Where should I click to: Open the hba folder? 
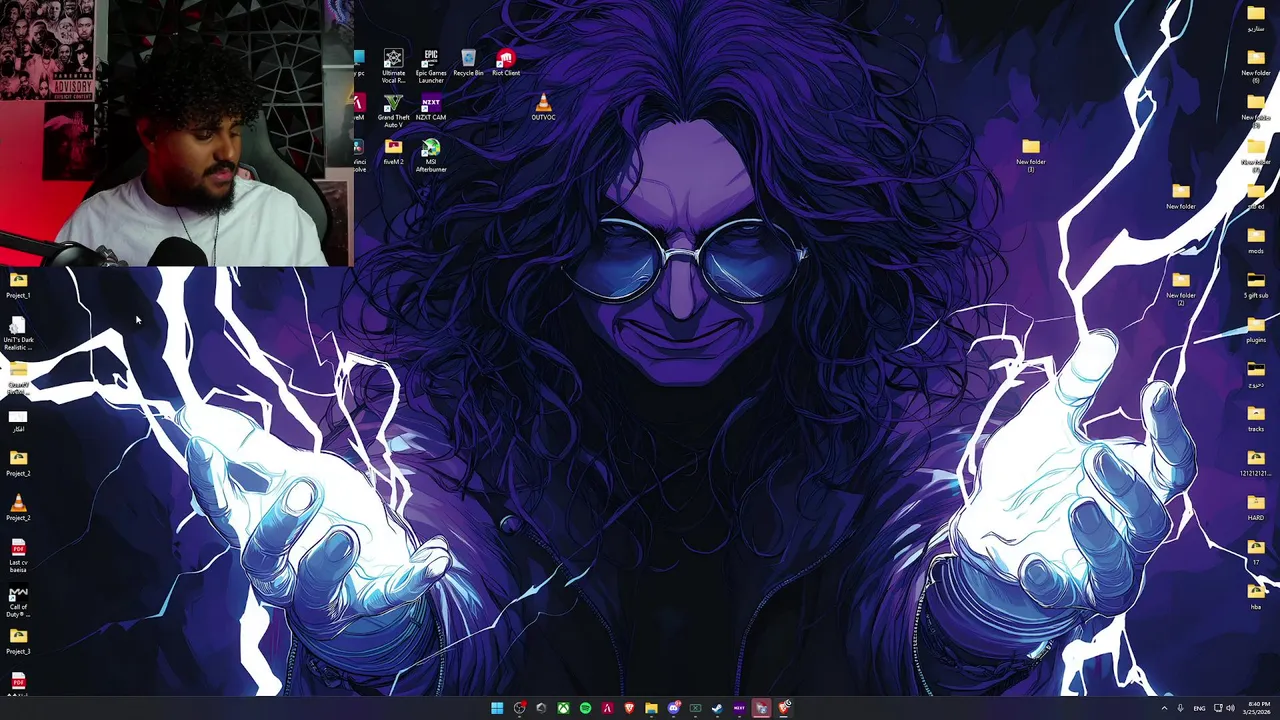[1256, 597]
